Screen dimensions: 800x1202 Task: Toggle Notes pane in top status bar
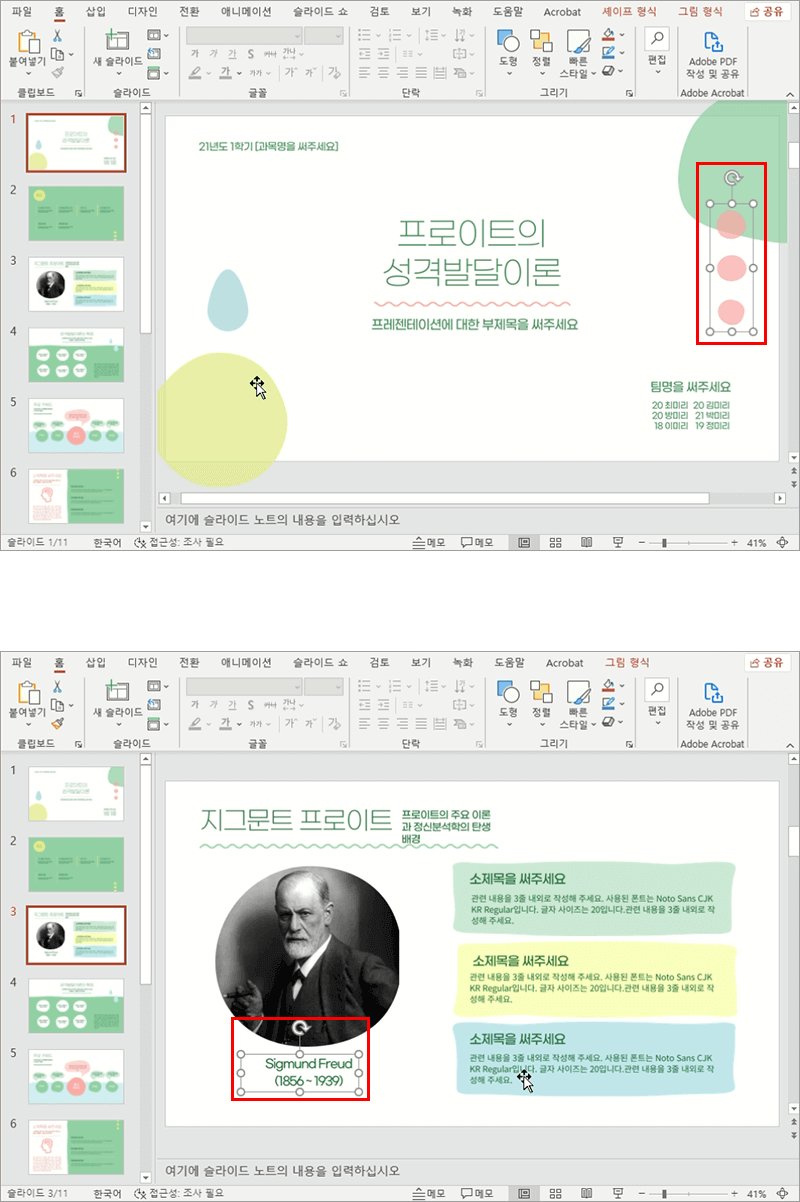[x=428, y=542]
